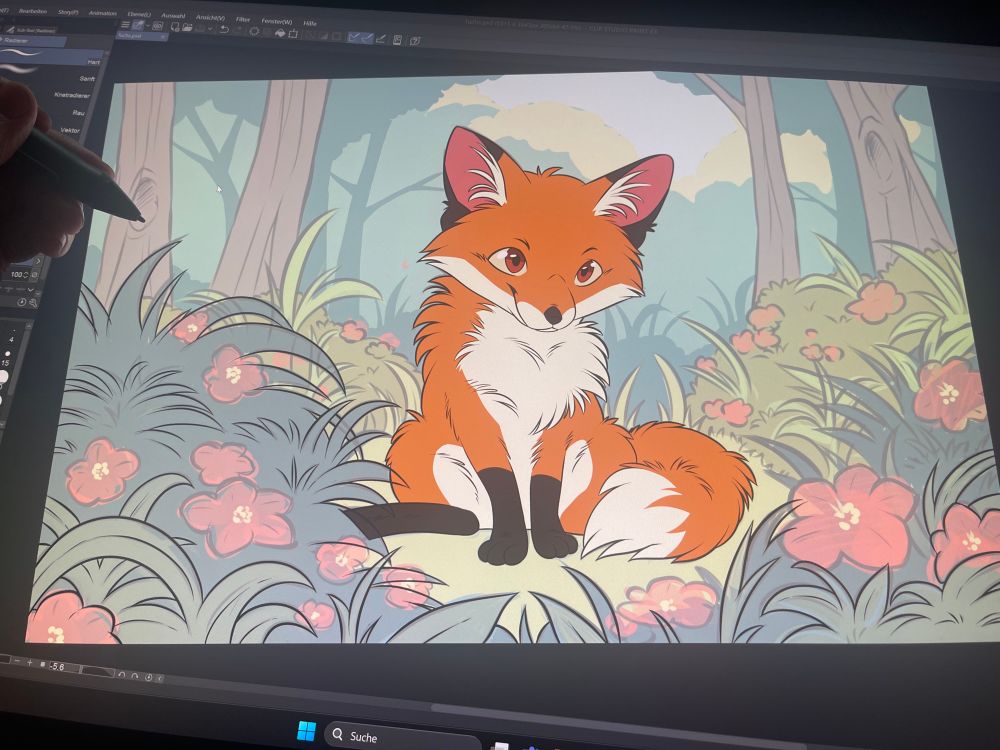Click the Open file folder icon

coord(187,27)
